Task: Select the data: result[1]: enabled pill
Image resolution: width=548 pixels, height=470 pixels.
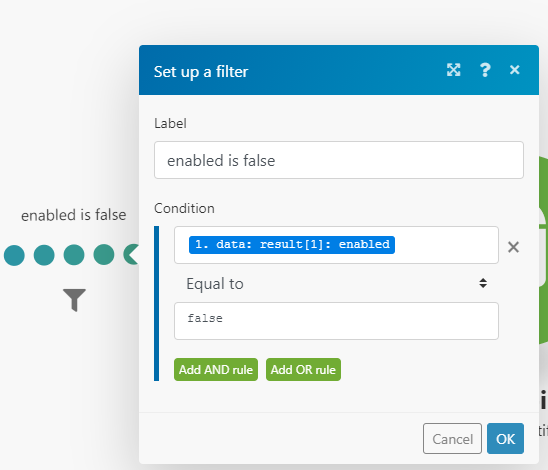Action: click(x=292, y=245)
